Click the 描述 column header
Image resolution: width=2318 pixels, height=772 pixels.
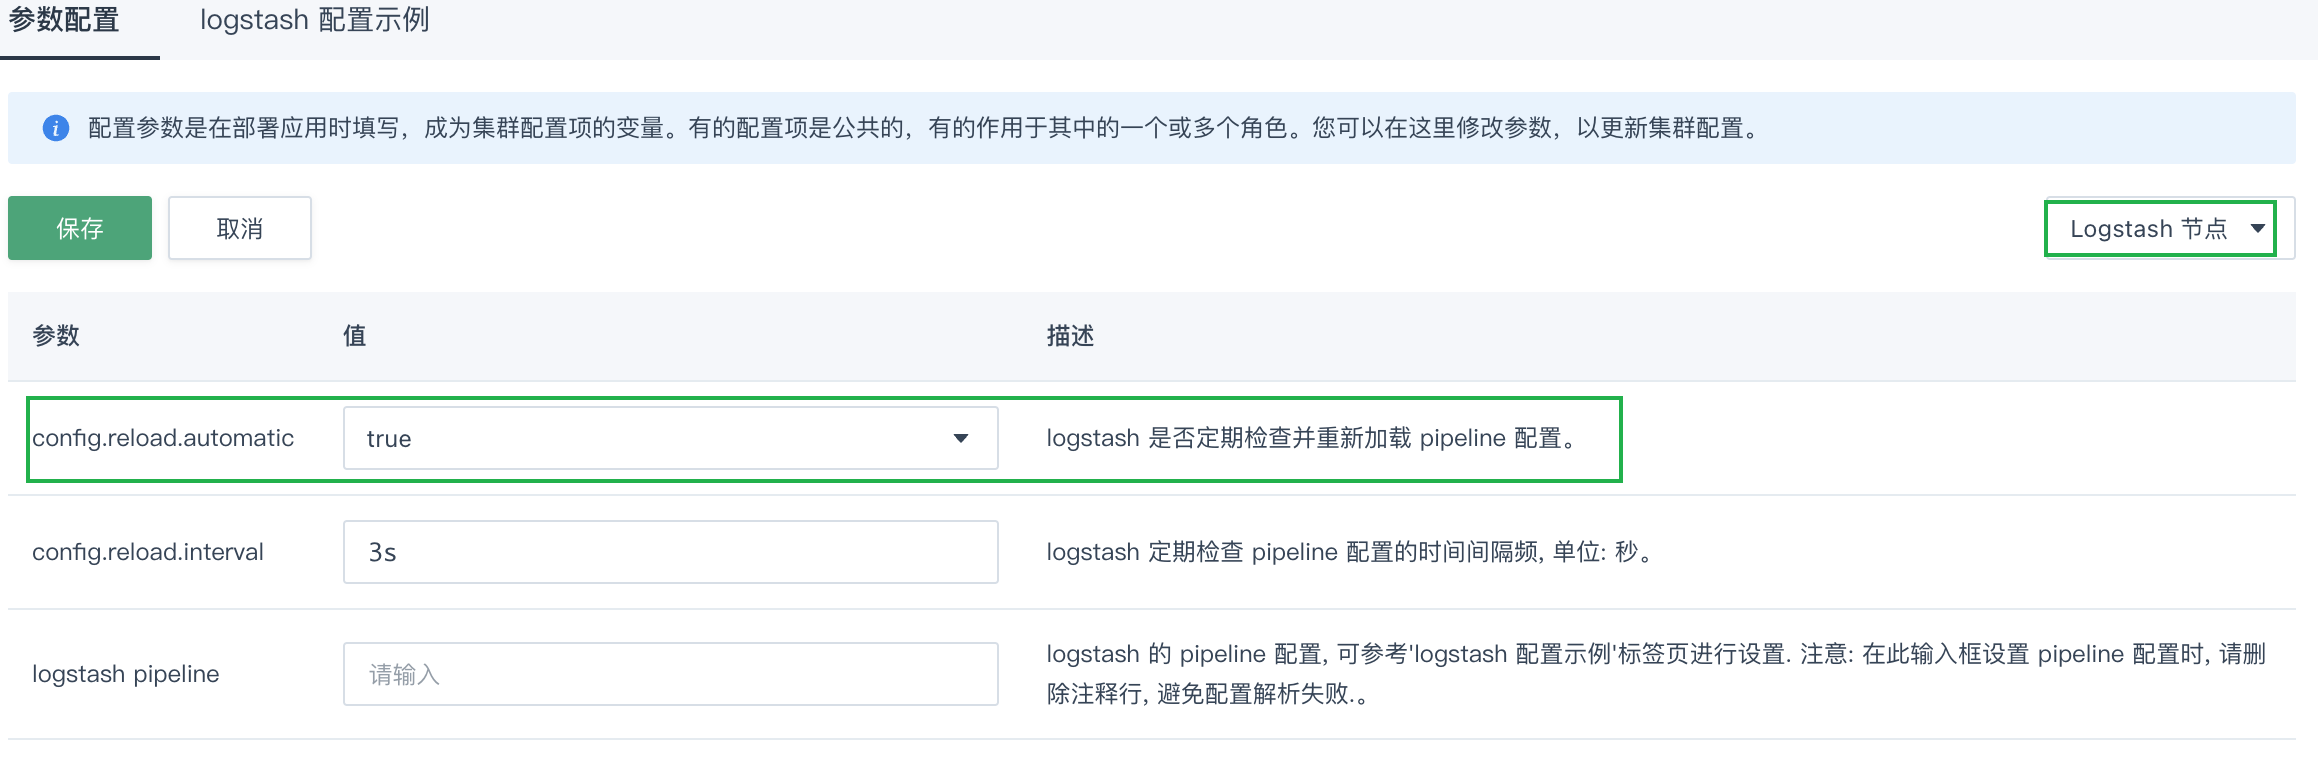coord(1070,336)
